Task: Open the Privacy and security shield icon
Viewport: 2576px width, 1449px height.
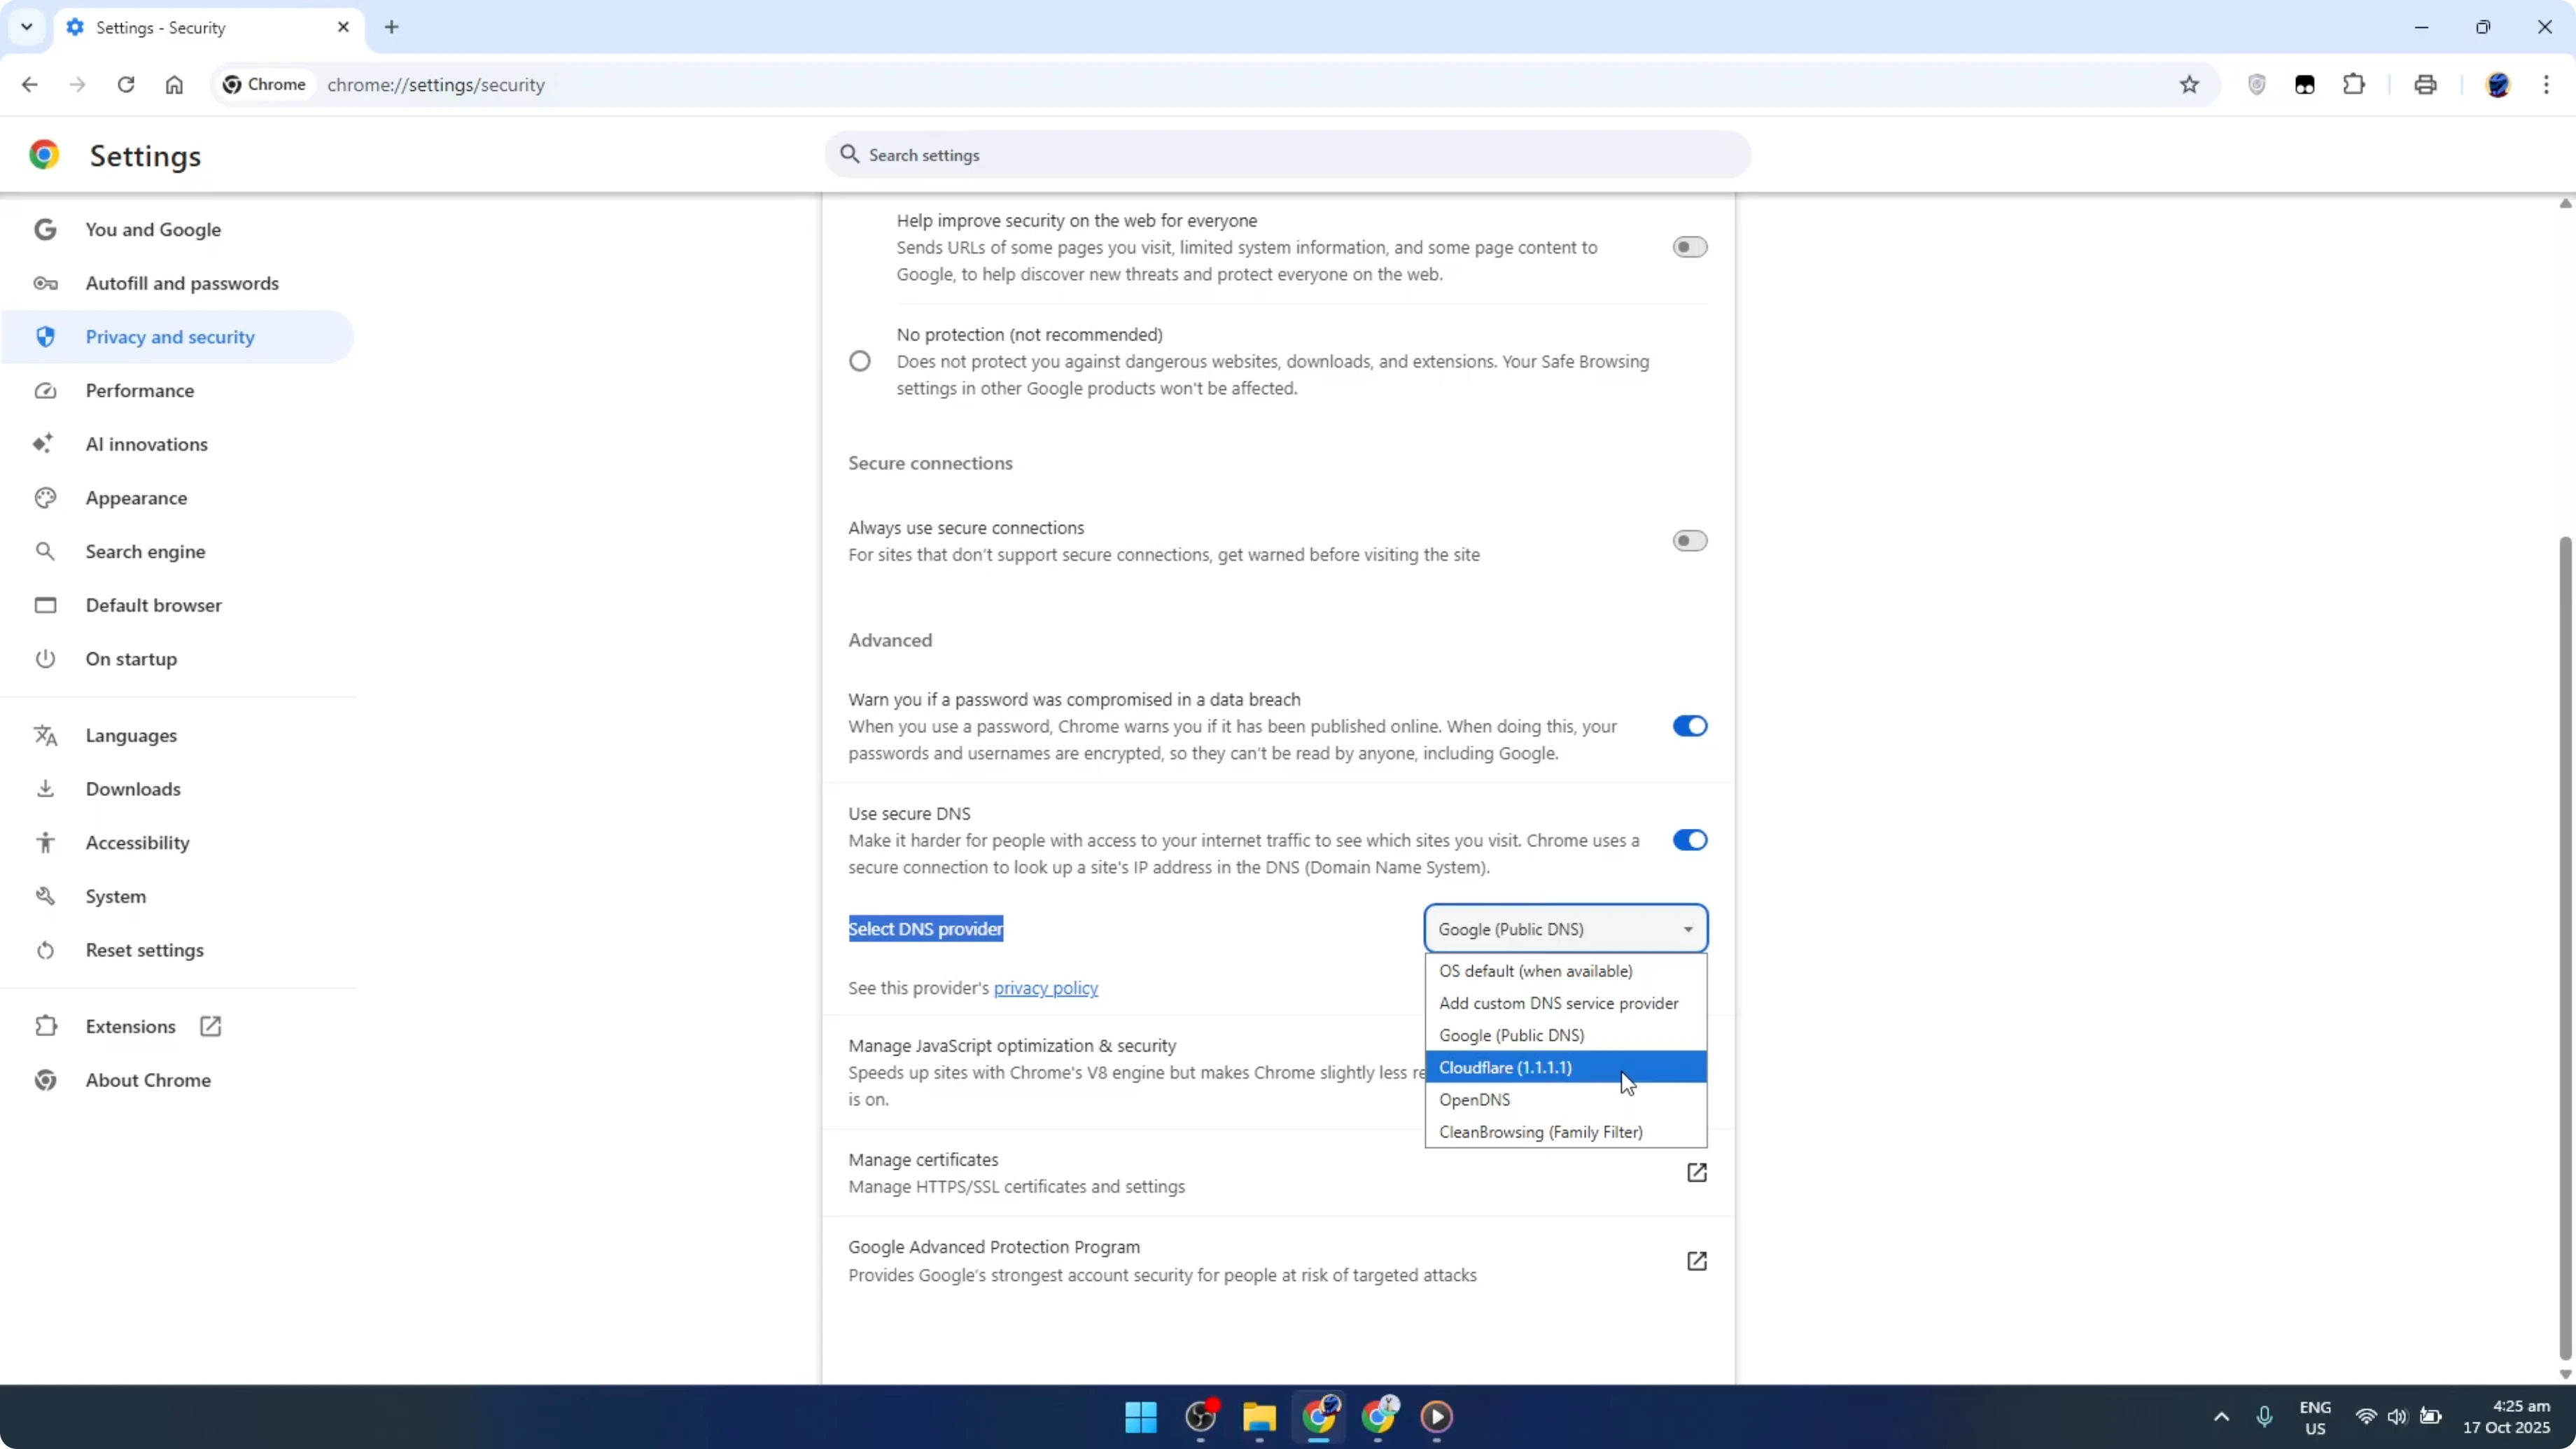Action: click(x=45, y=337)
